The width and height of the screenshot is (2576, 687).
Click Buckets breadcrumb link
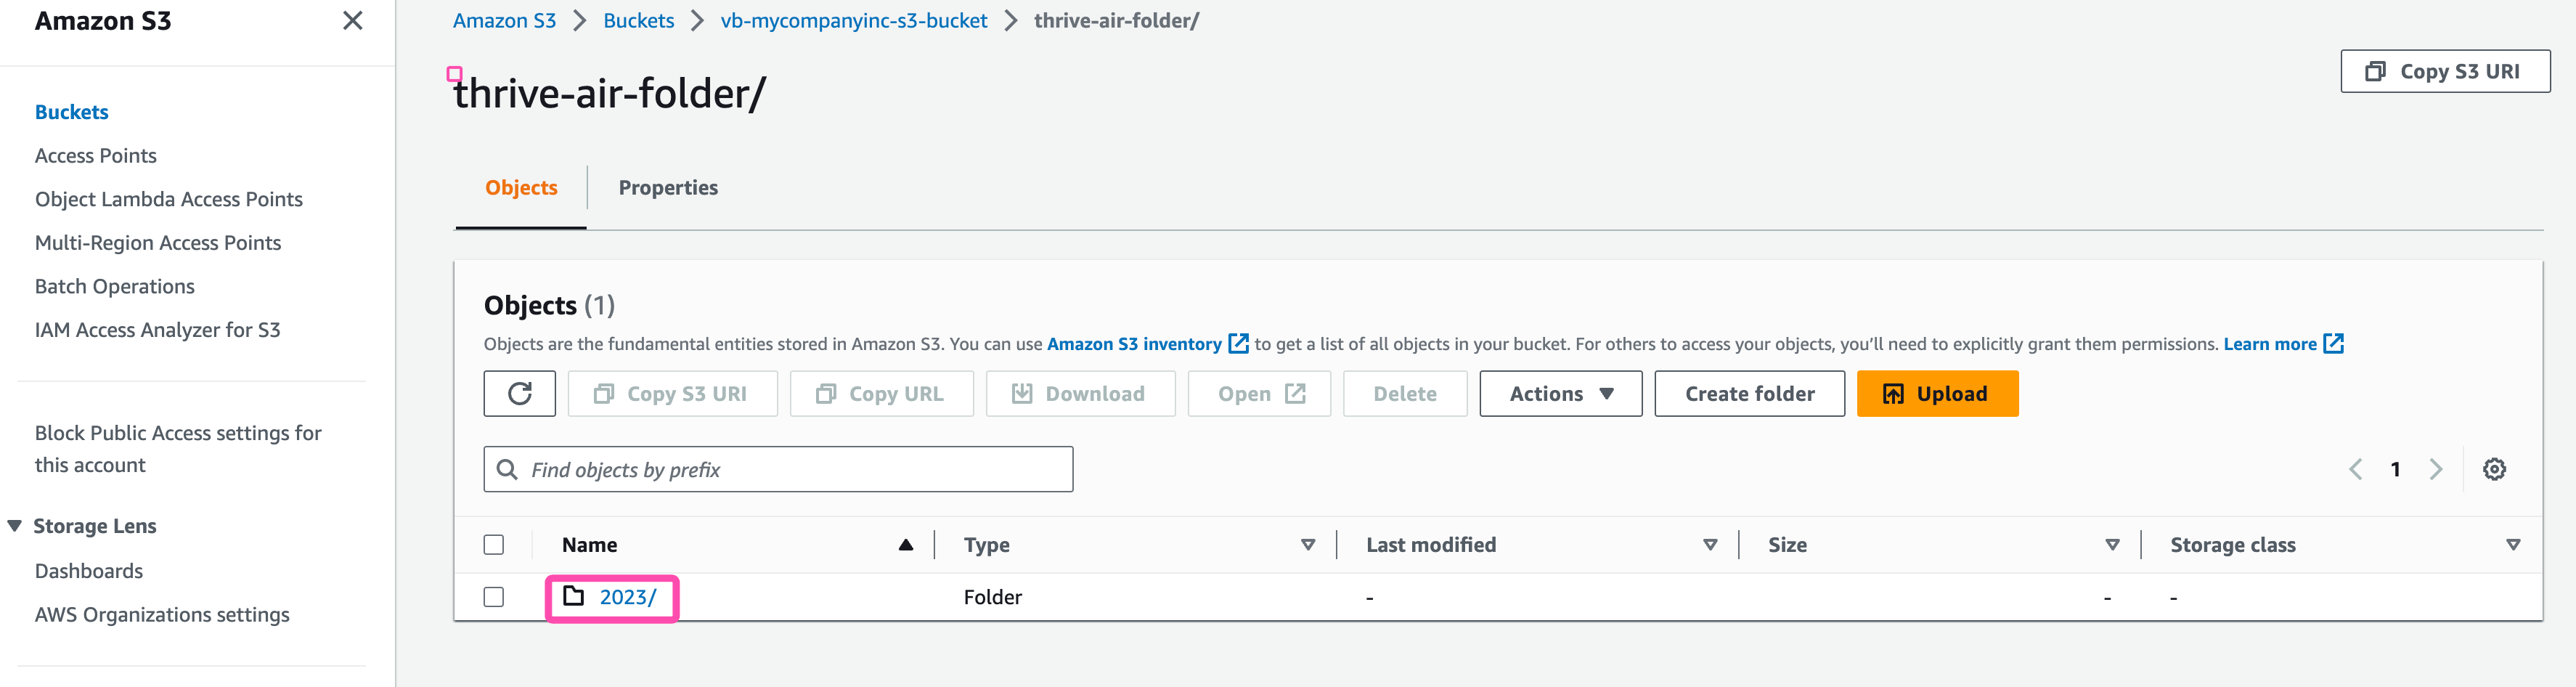(x=639, y=21)
